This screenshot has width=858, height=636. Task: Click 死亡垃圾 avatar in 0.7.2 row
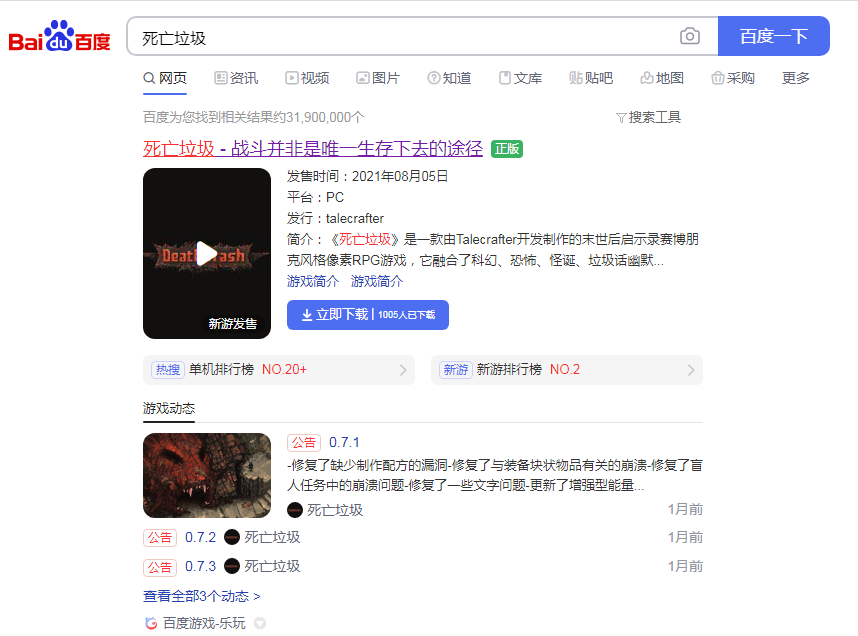[232, 537]
